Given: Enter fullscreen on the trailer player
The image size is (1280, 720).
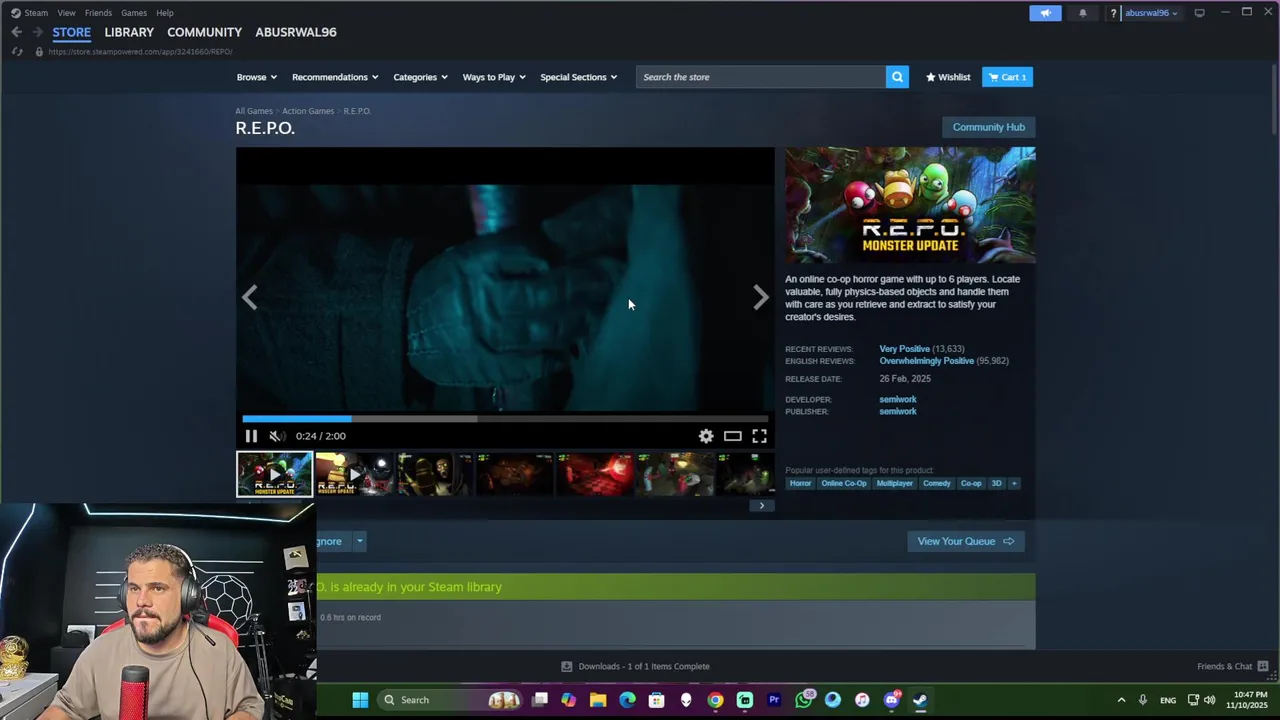Looking at the screenshot, I should 760,436.
